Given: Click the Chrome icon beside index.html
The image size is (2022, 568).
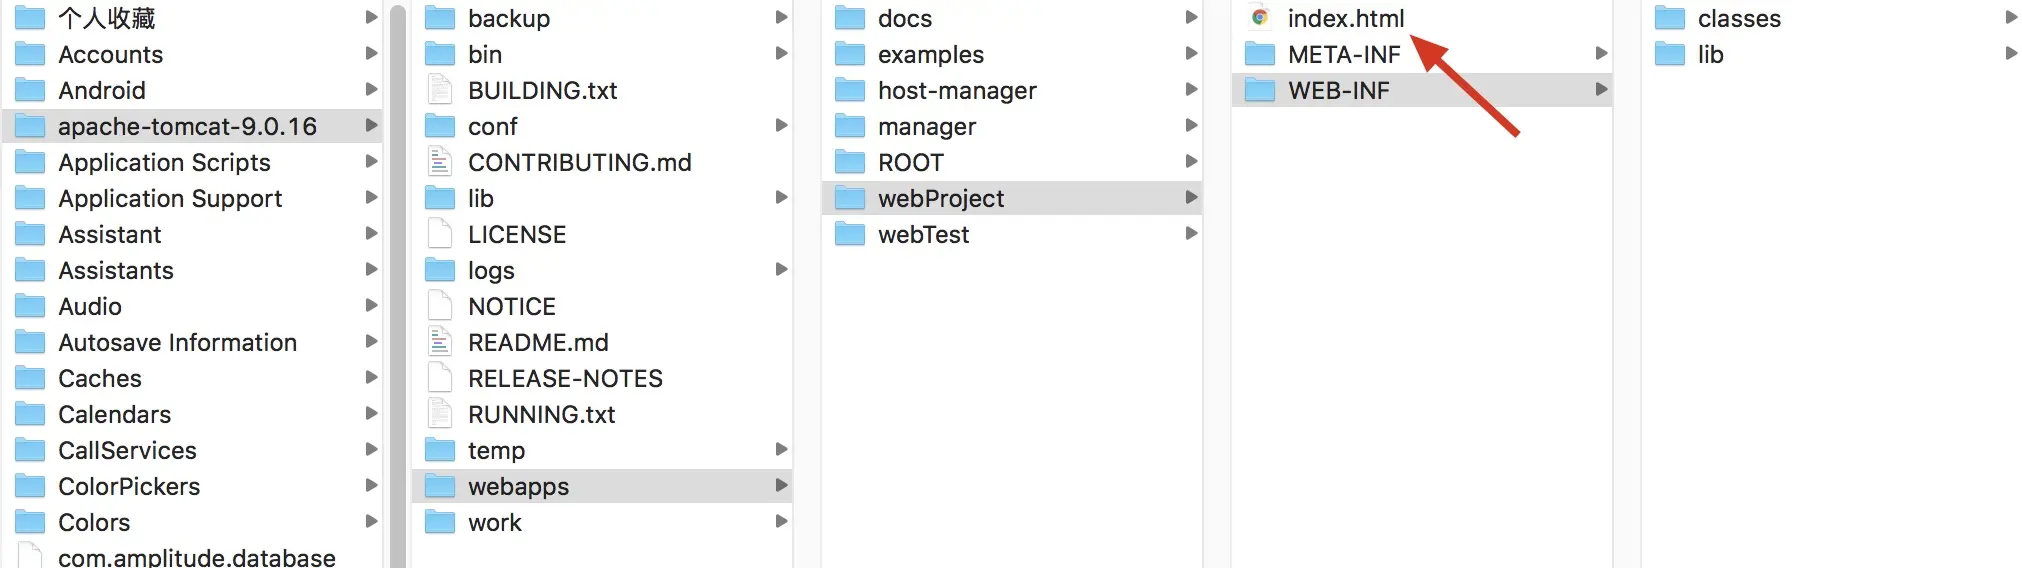Looking at the screenshot, I should (1260, 18).
